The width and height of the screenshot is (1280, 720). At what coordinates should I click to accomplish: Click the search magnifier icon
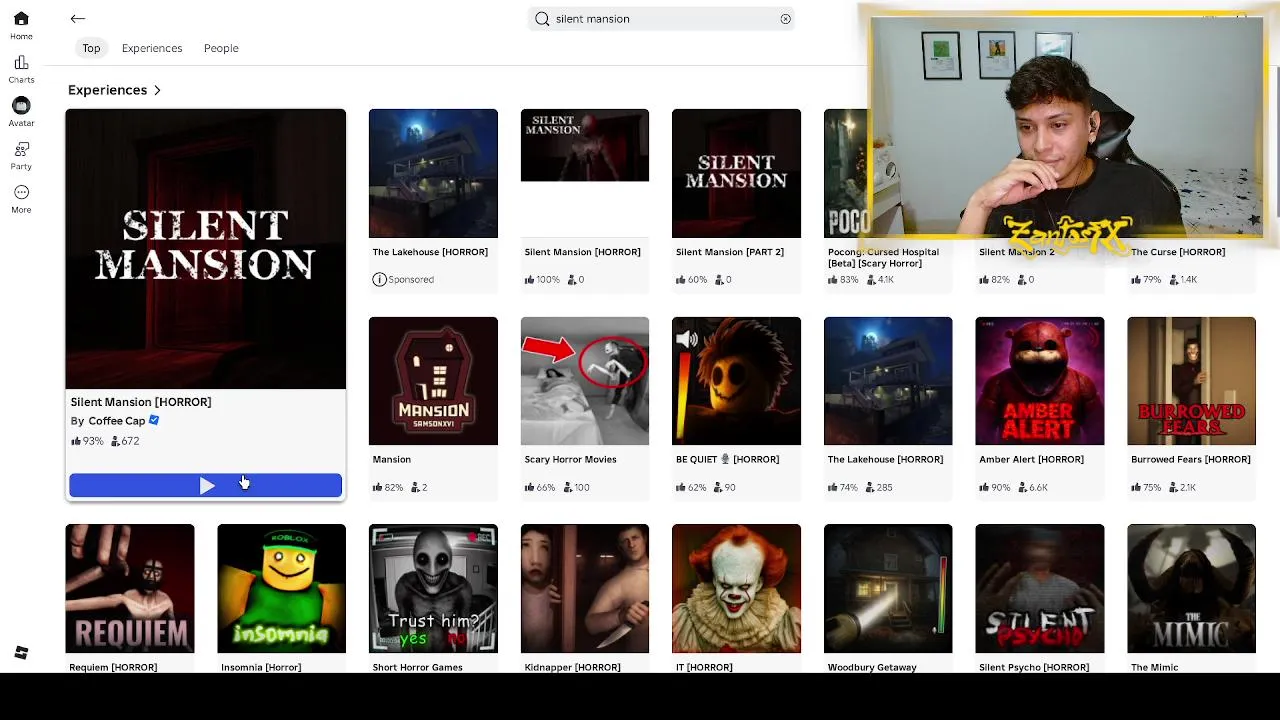(542, 18)
